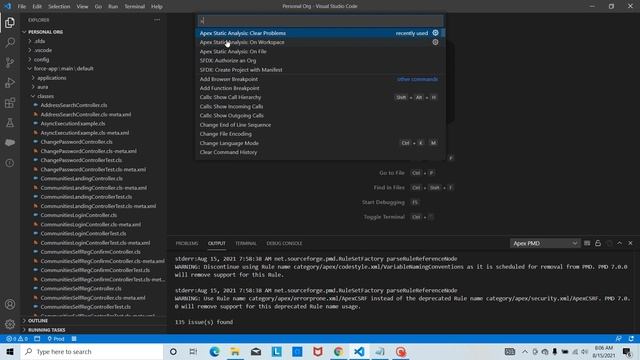Run SFDX: Authorize an Org command
The image size is (640, 360).
[320, 60]
